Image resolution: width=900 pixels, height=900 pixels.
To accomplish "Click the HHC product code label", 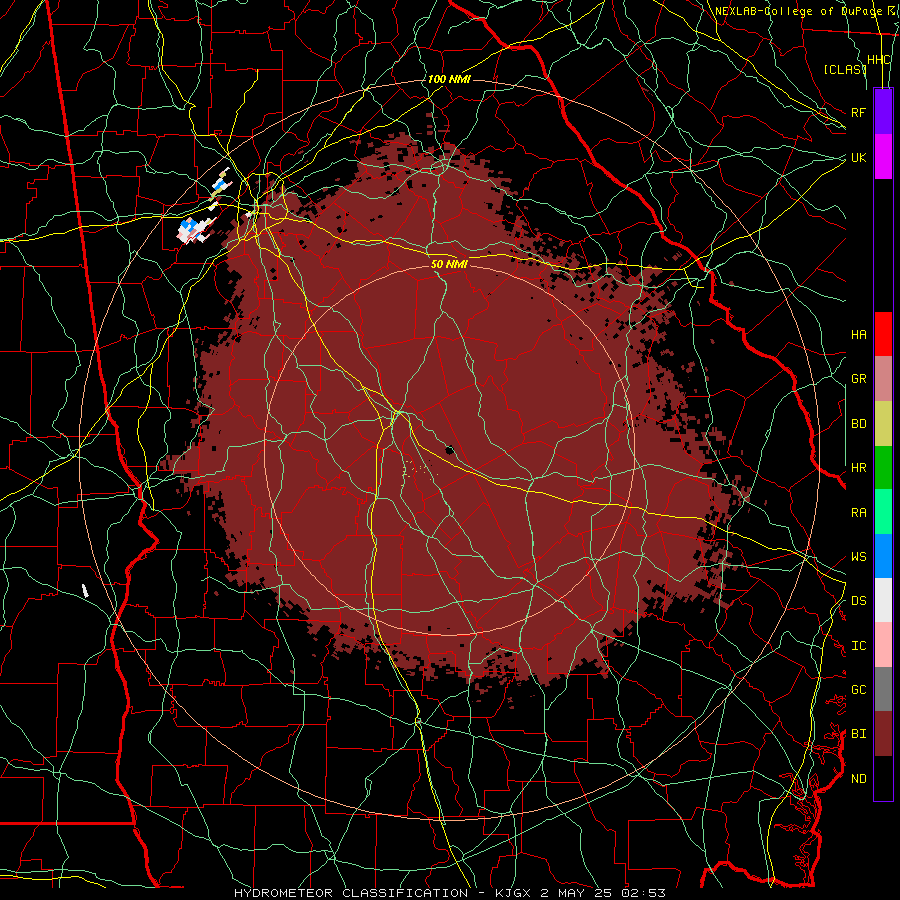I will (879, 60).
